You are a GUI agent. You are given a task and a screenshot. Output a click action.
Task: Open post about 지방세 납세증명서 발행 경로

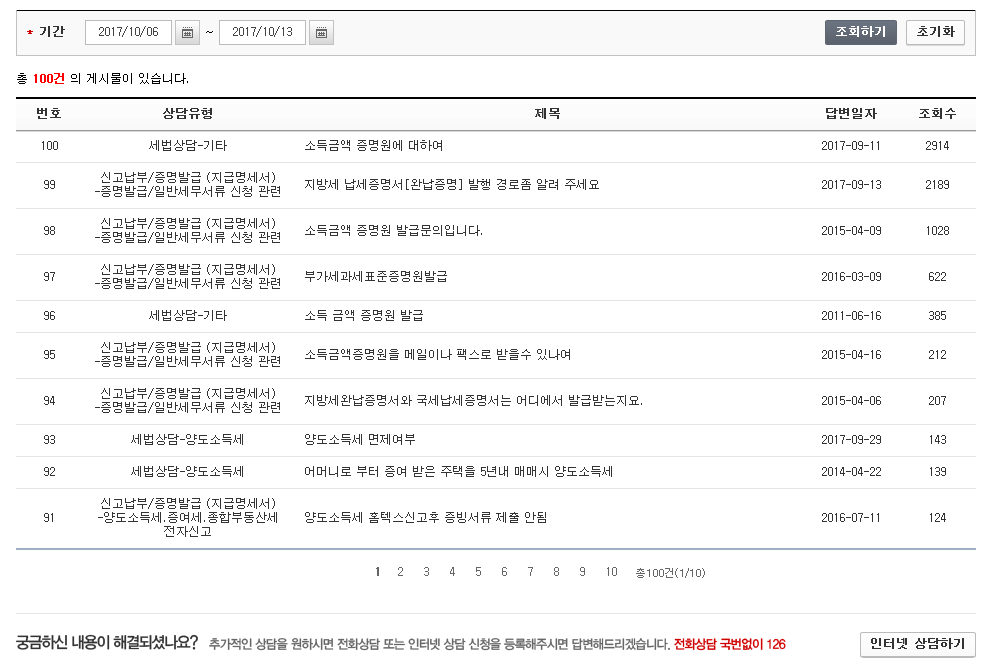click(451, 185)
